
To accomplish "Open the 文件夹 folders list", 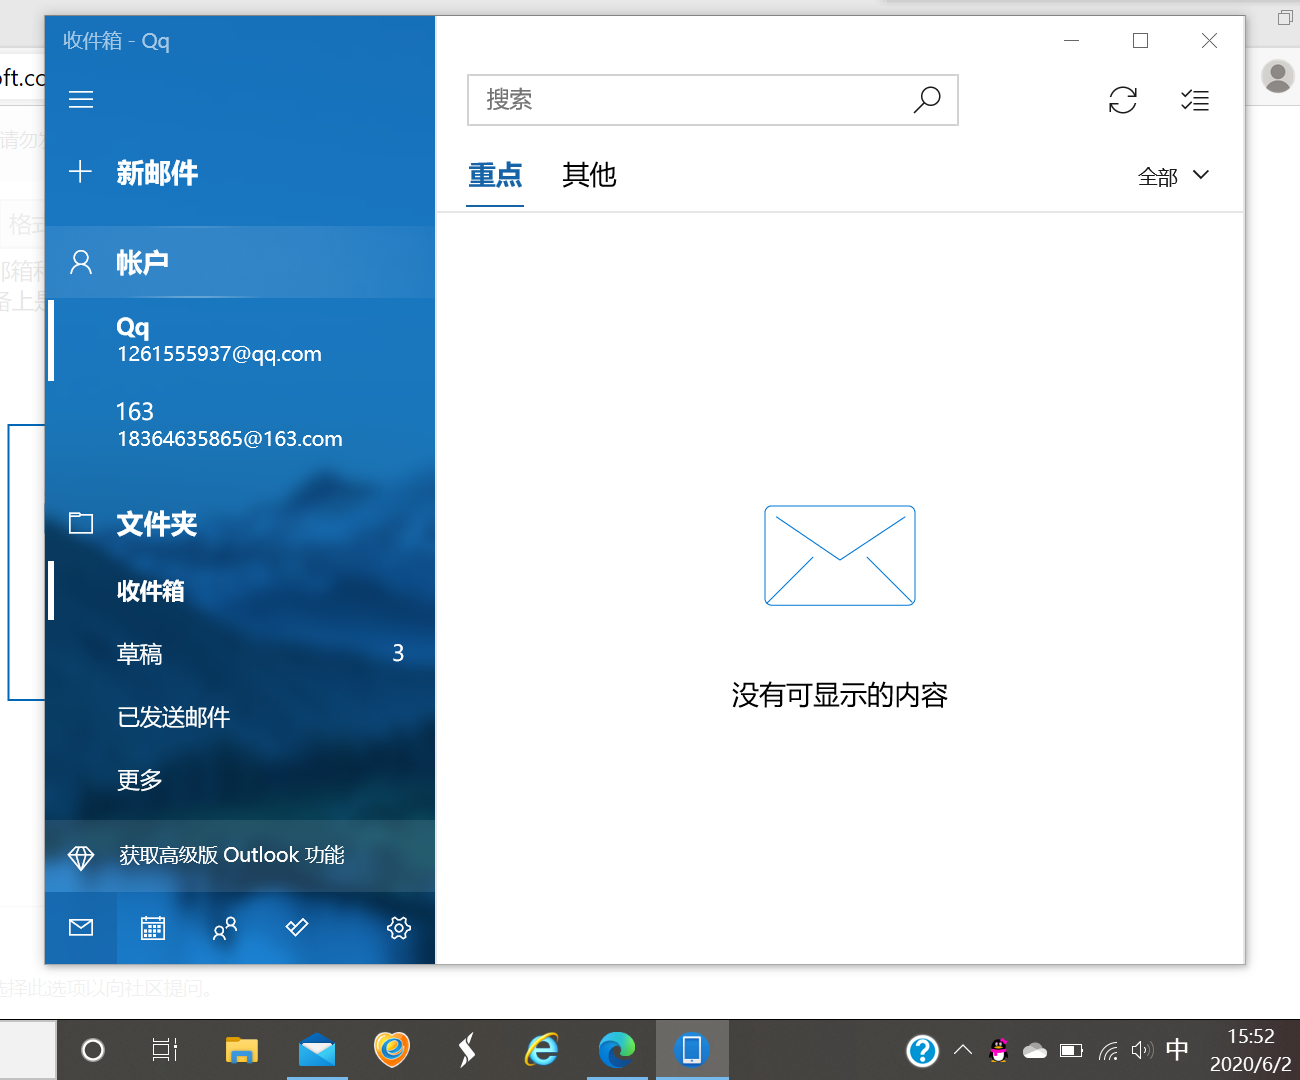I will [240, 523].
